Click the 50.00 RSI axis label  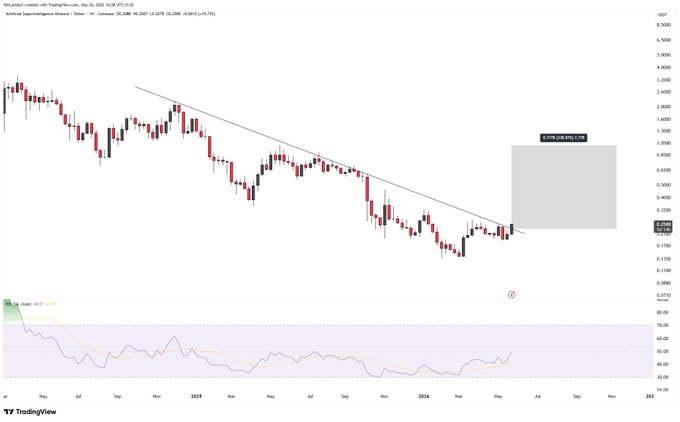click(662, 352)
